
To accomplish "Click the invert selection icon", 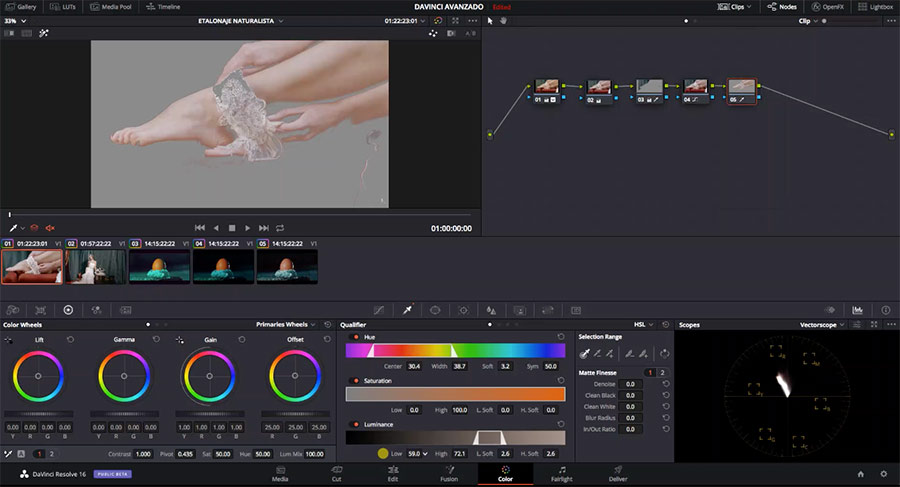I will tap(665, 354).
